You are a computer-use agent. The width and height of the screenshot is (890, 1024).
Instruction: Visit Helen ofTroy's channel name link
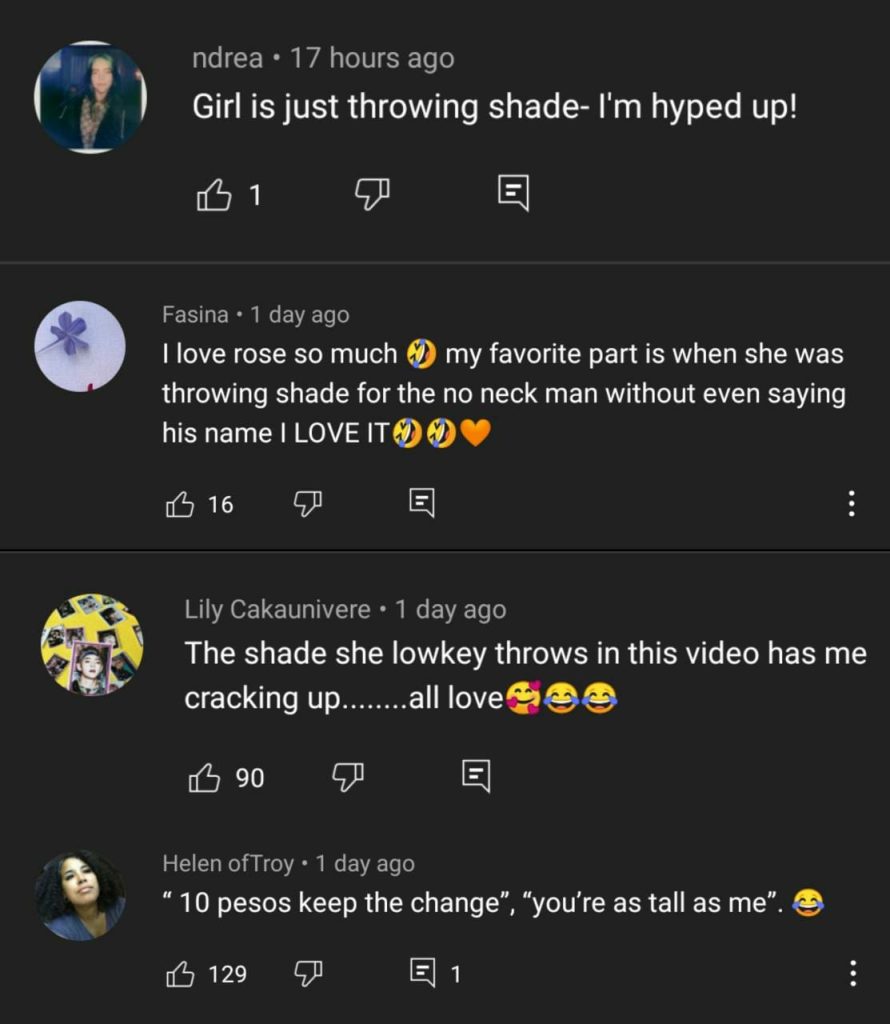pos(228,863)
